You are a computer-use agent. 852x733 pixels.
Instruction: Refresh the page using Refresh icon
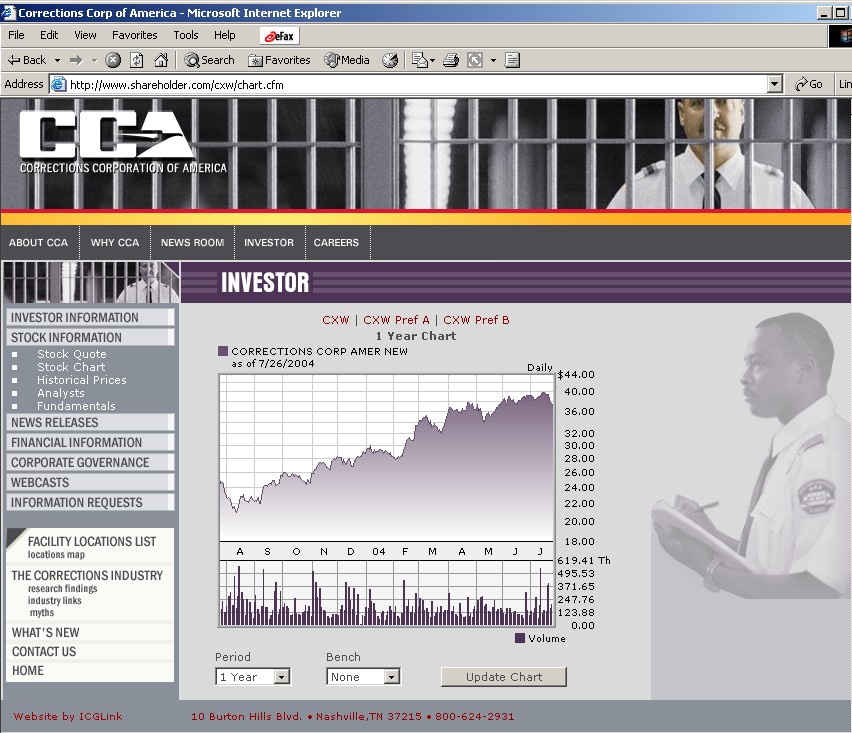tap(136, 60)
